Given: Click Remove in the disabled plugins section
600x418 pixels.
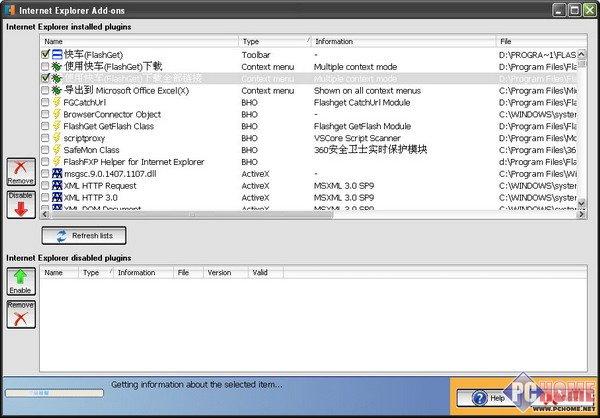Looking at the screenshot, I should pyautogui.click(x=21, y=314).
